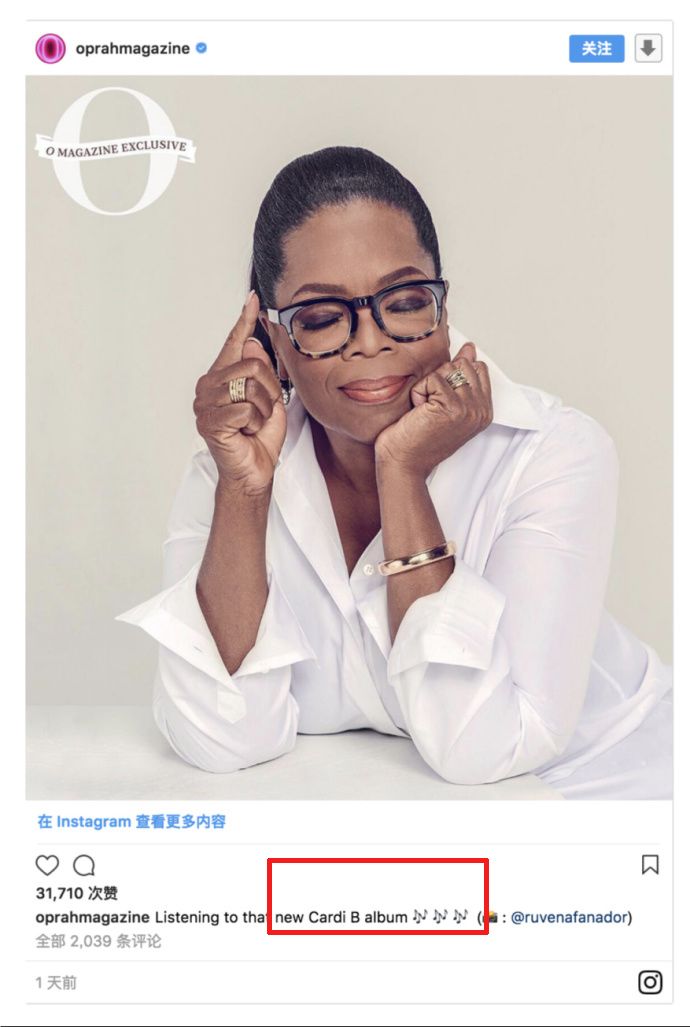
Task: Click the O Magazine Exclusive logo
Action: [115, 149]
